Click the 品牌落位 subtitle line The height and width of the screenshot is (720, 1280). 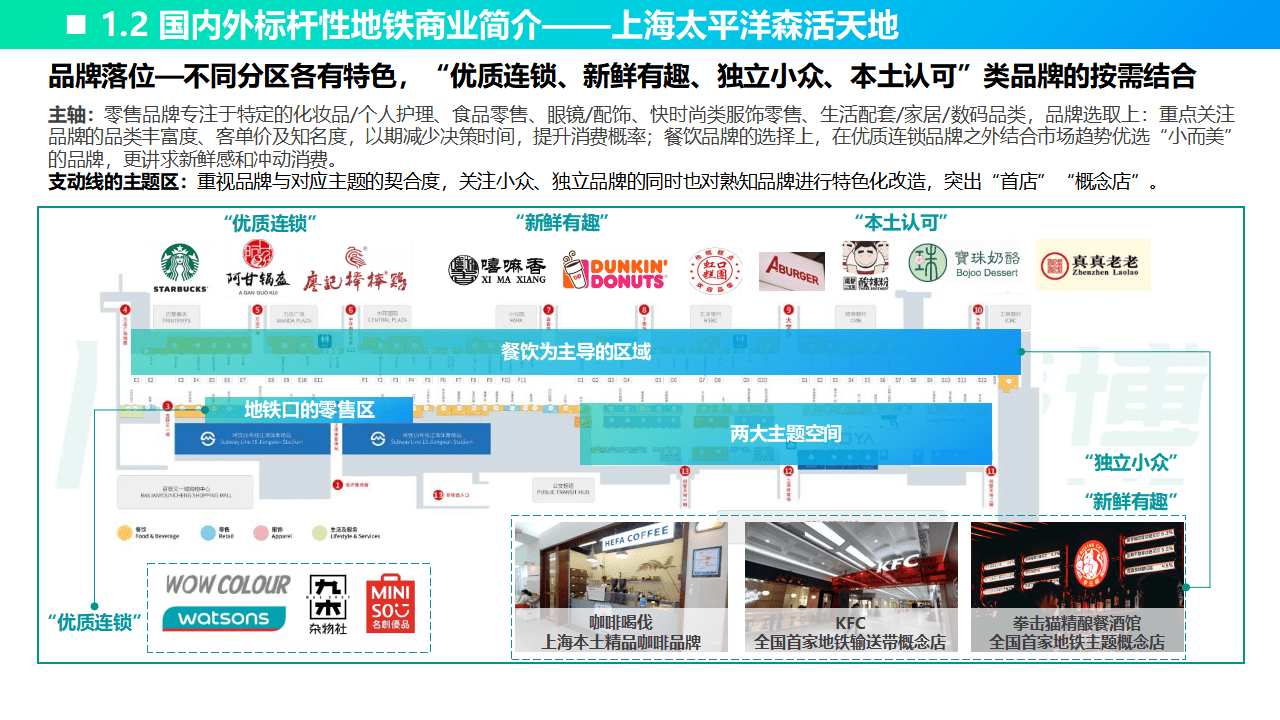point(622,76)
